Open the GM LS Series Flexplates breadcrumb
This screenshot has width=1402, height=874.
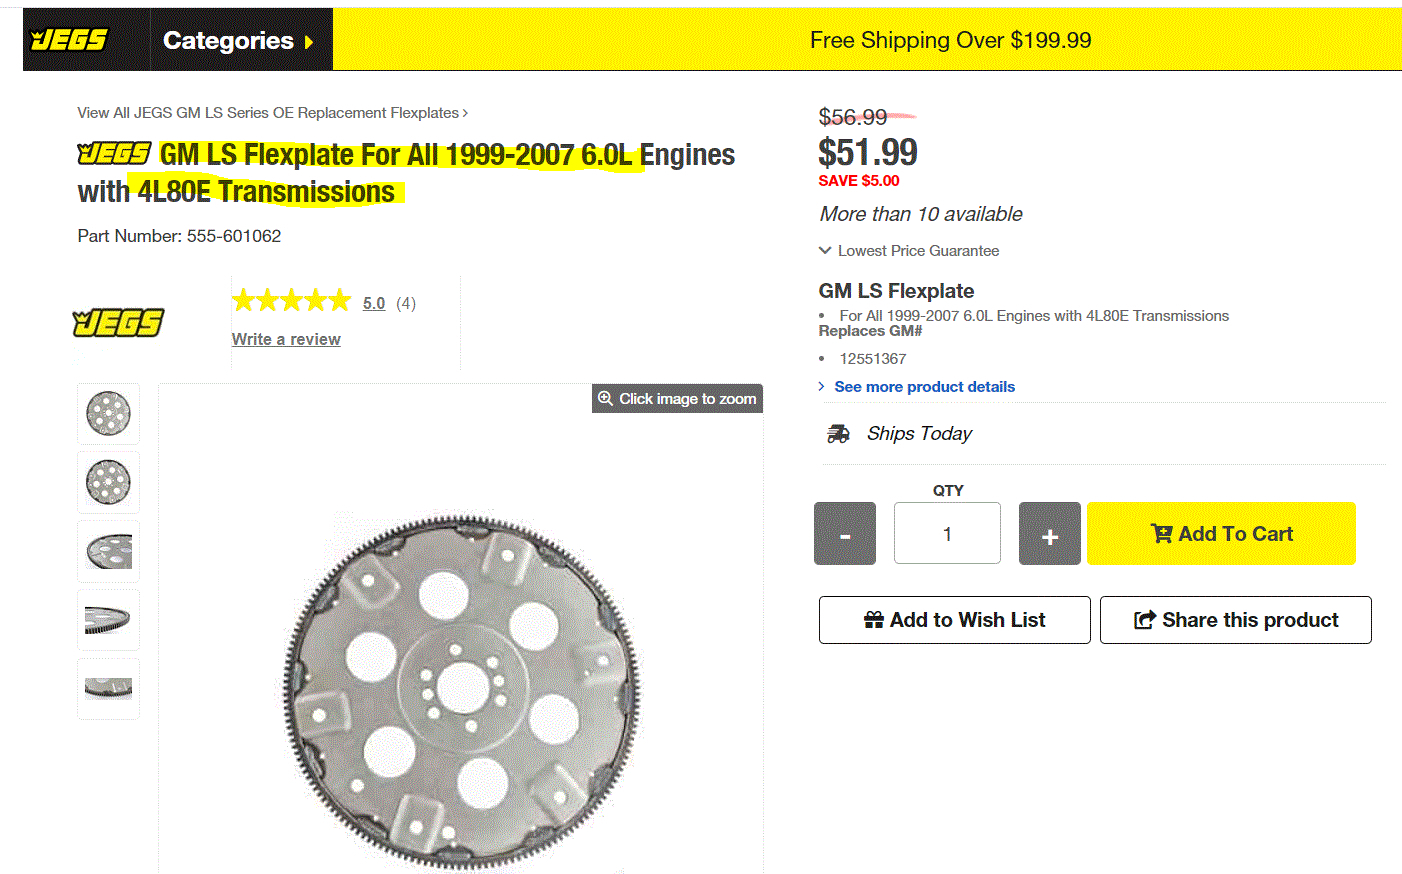click(x=272, y=113)
